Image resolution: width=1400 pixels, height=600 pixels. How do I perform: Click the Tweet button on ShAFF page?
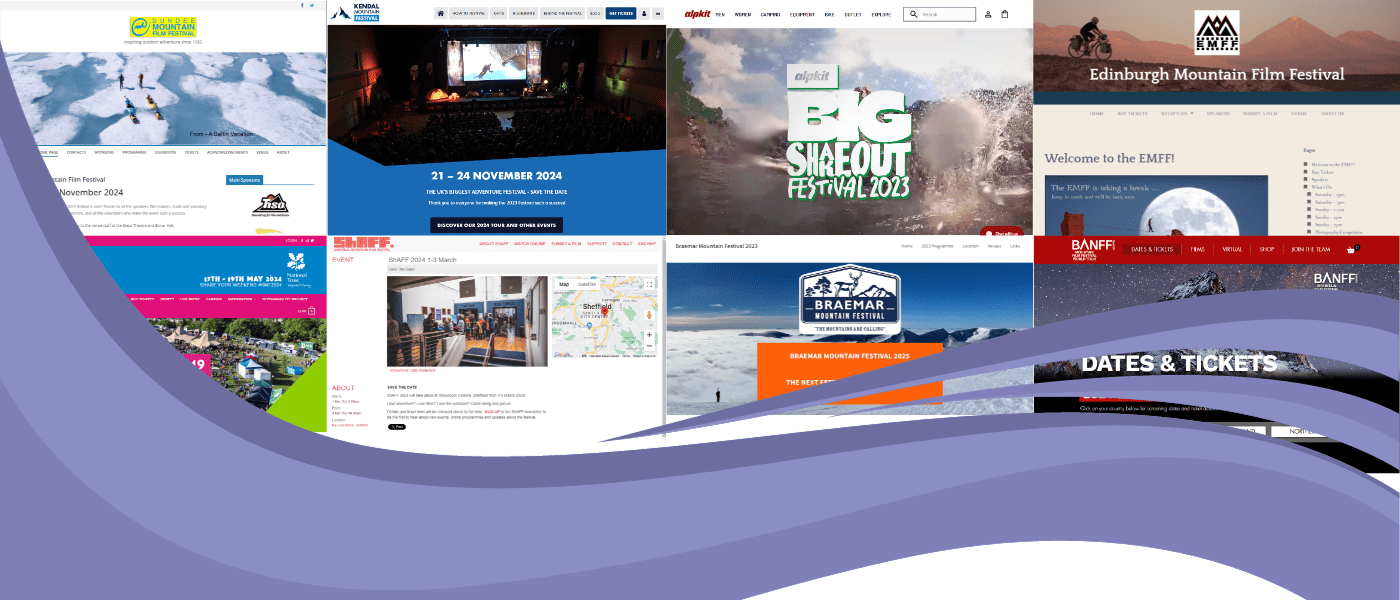pos(397,426)
